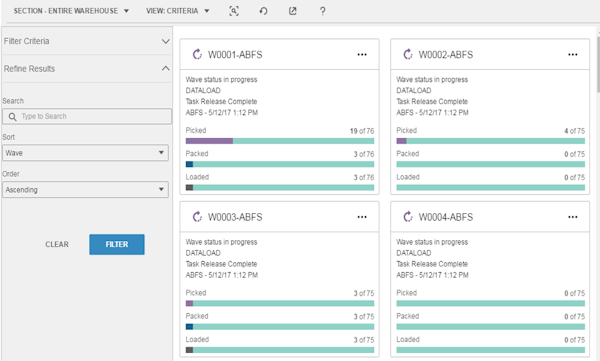This screenshot has height=361, width=600.
Task: Click the search zoom icon in the toolbar
Action: (234, 11)
